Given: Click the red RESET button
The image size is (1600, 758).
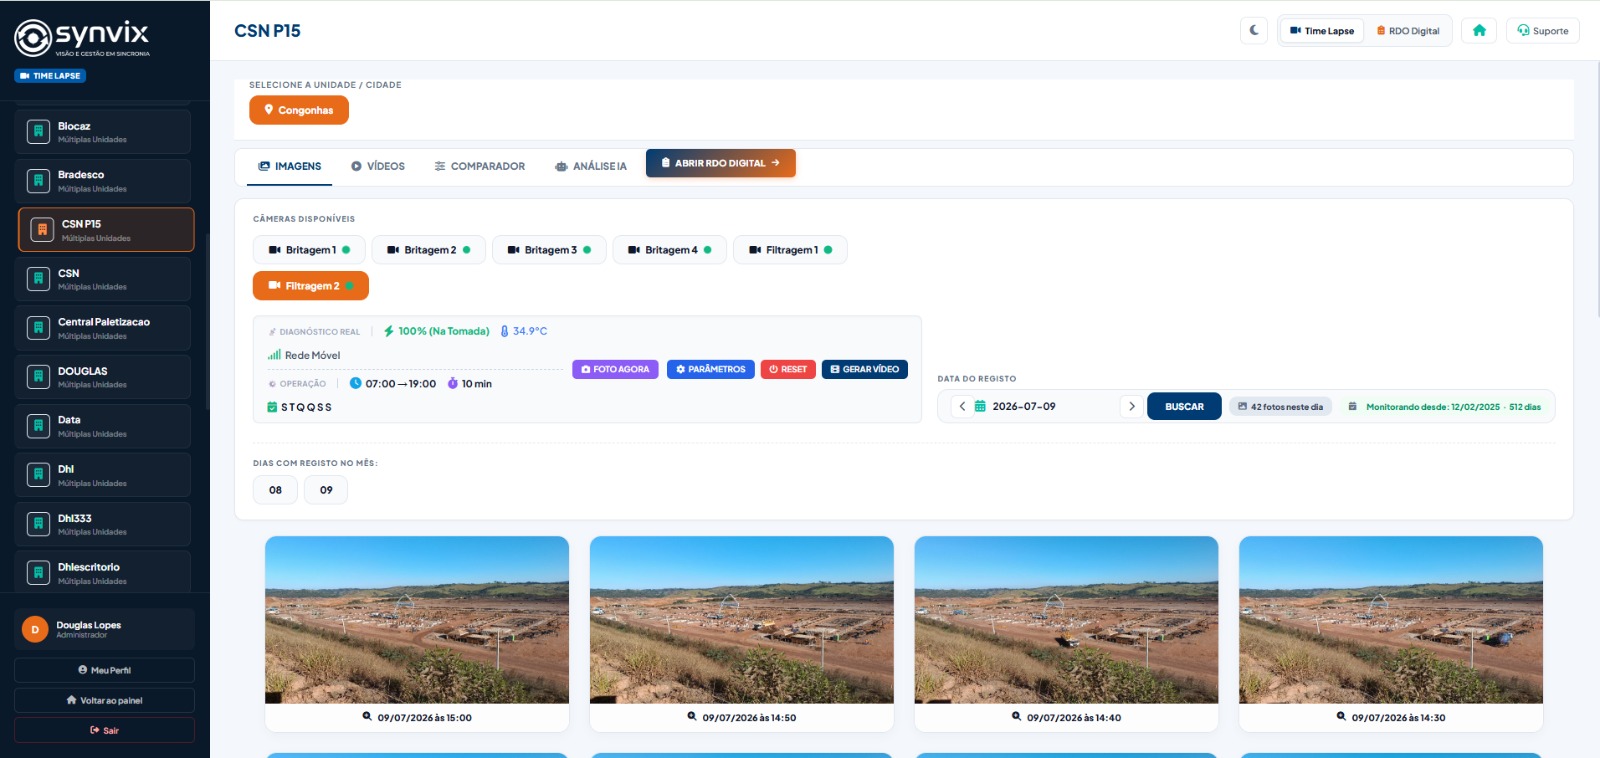Looking at the screenshot, I should 788,369.
